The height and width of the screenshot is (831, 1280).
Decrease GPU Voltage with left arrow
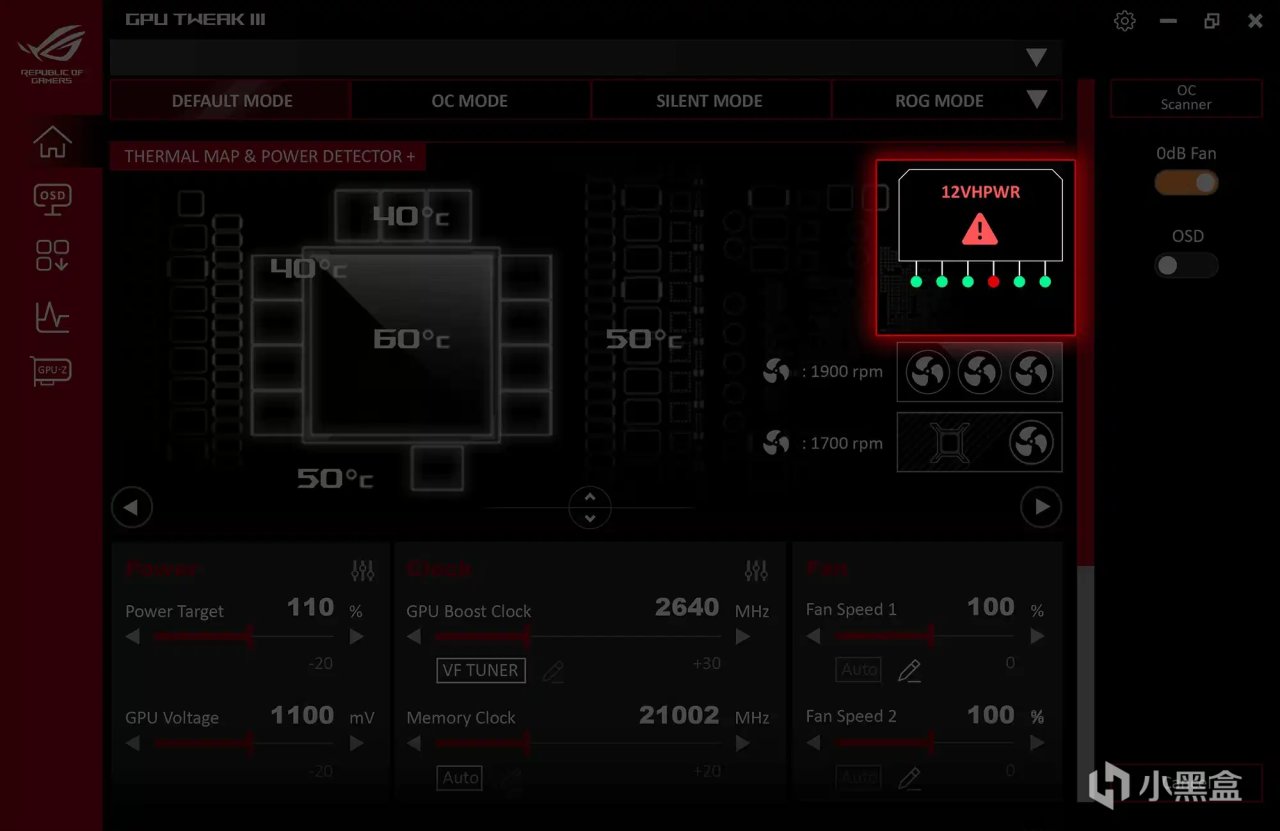pos(133,744)
